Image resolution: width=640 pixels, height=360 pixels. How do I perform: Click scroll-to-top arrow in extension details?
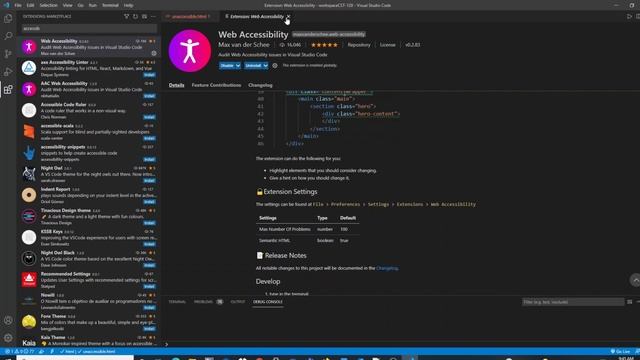(635, 280)
